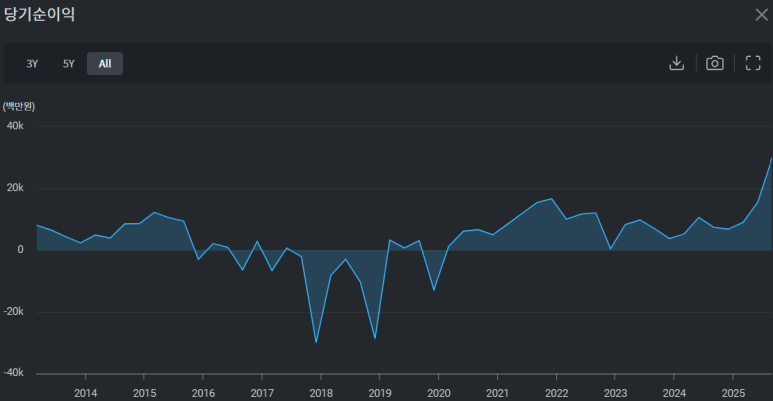Image resolution: width=773 pixels, height=401 pixels.
Task: Click the 2014 x-axis label
Action: [x=85, y=392]
